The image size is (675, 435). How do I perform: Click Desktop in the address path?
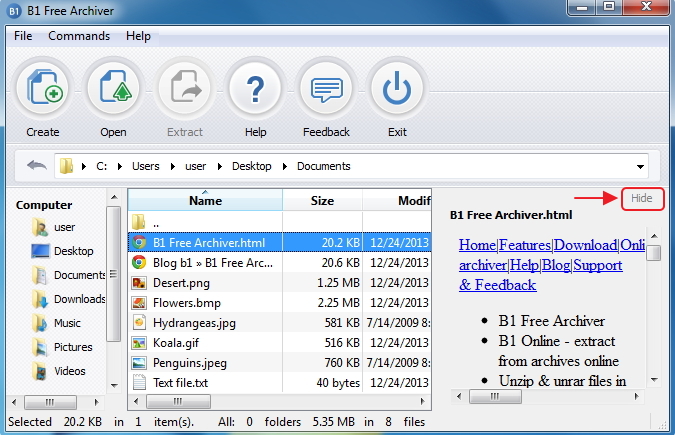coord(252,166)
